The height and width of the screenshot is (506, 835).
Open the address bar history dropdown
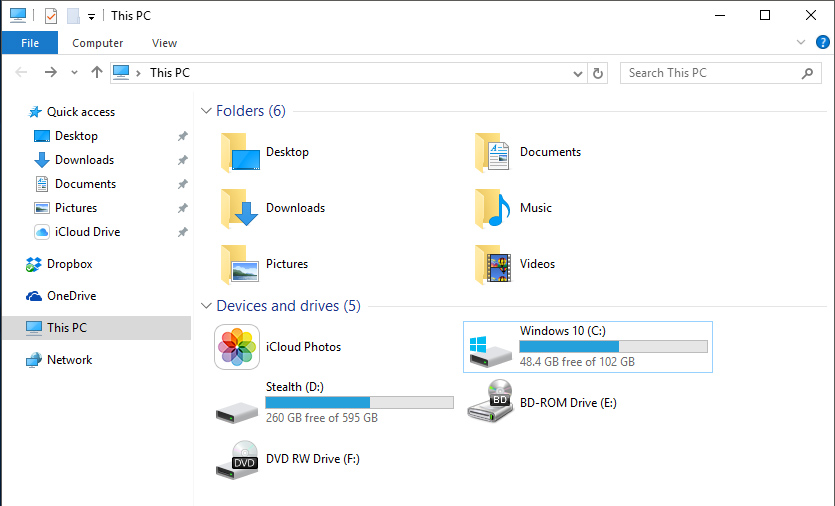(x=577, y=74)
